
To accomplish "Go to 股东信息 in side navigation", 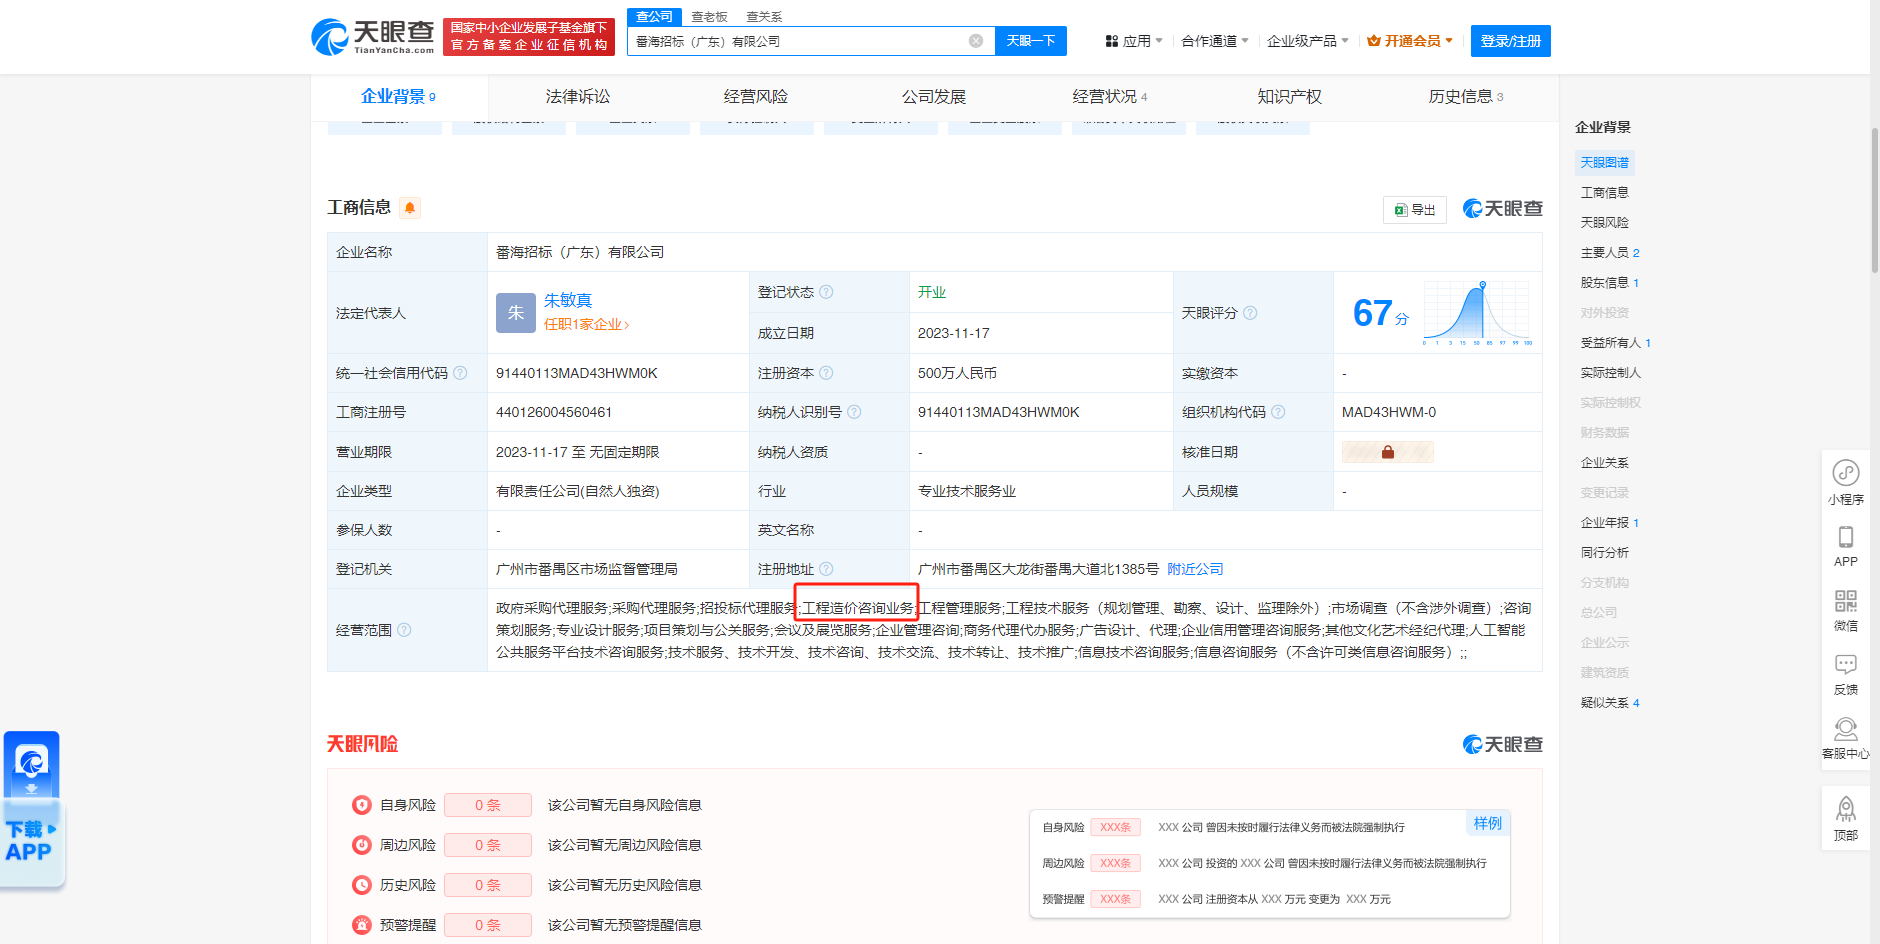I will pos(1610,283).
